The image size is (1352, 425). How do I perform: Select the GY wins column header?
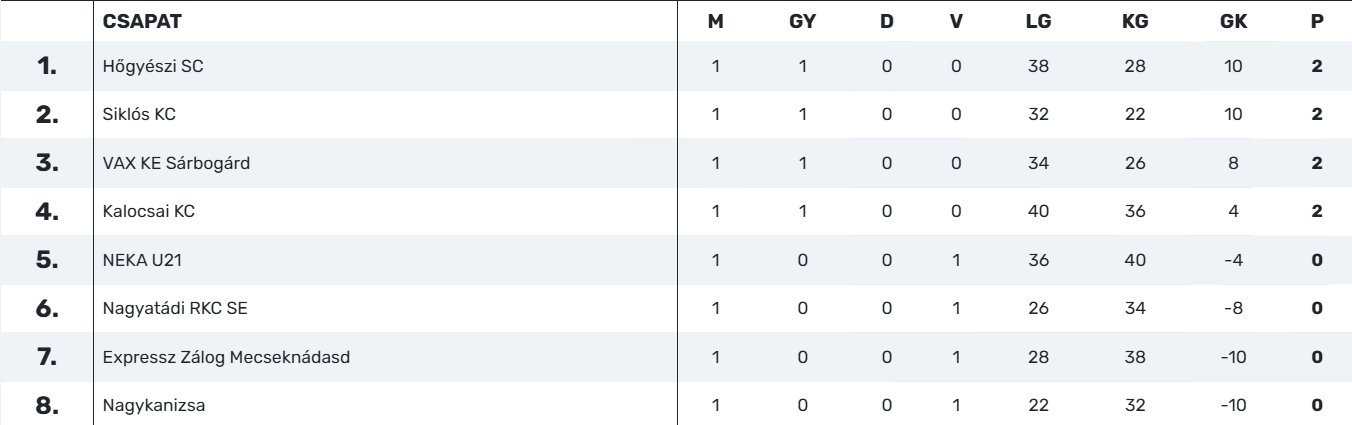click(801, 20)
